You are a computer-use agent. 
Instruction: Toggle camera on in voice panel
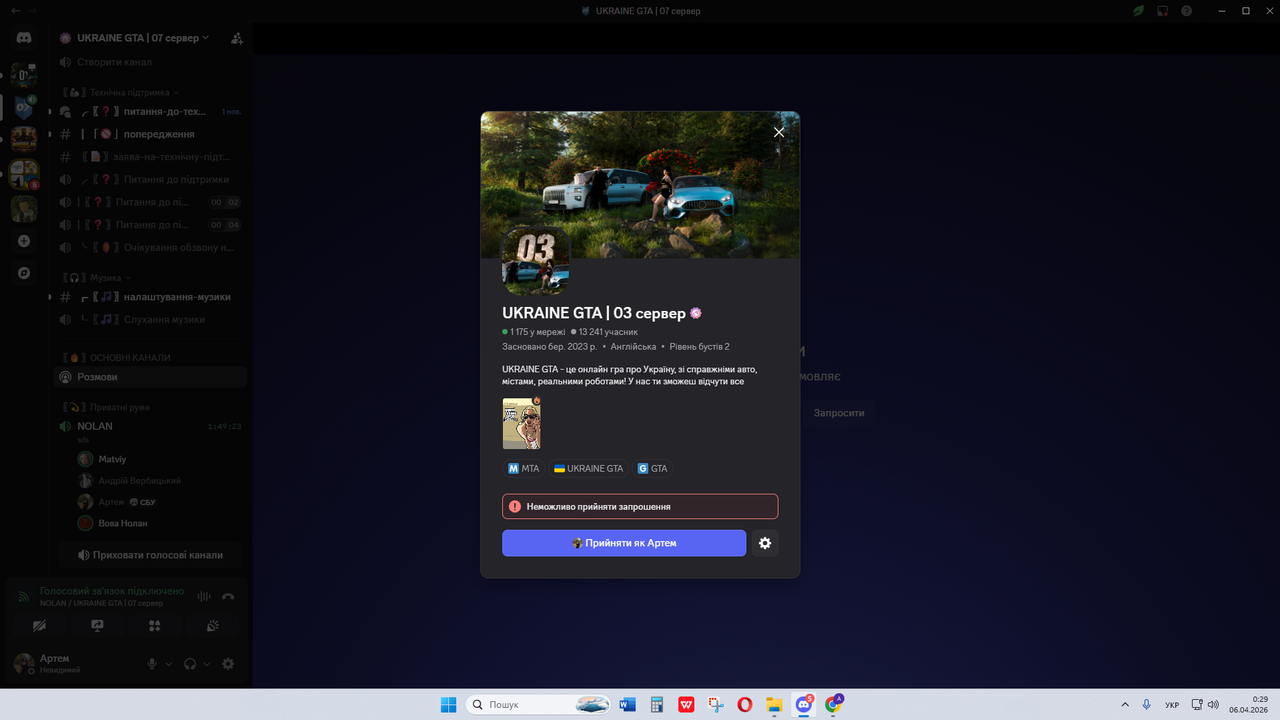(39, 626)
